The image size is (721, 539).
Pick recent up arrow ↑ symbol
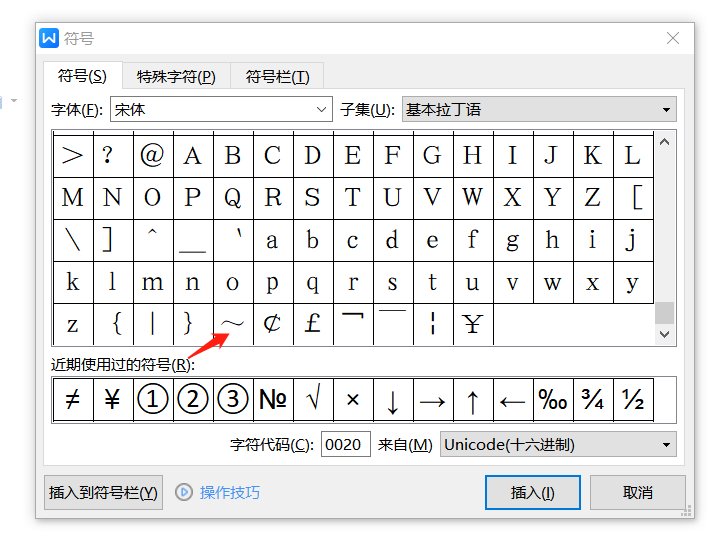[x=473, y=399]
